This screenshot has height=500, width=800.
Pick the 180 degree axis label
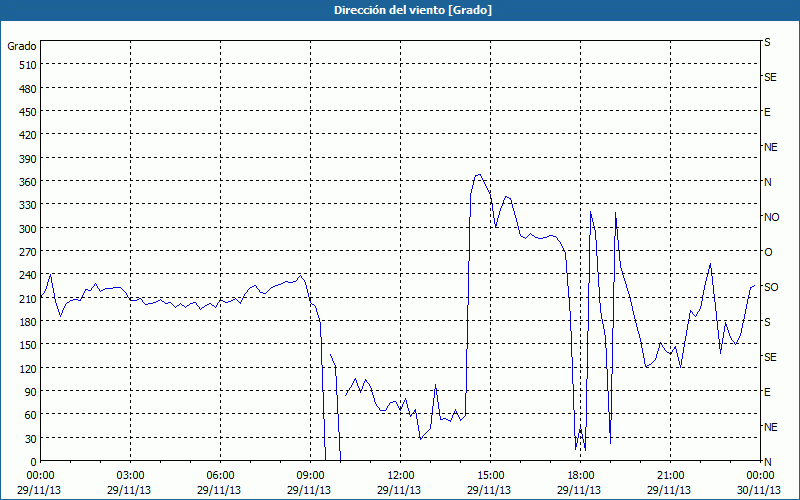28,322
